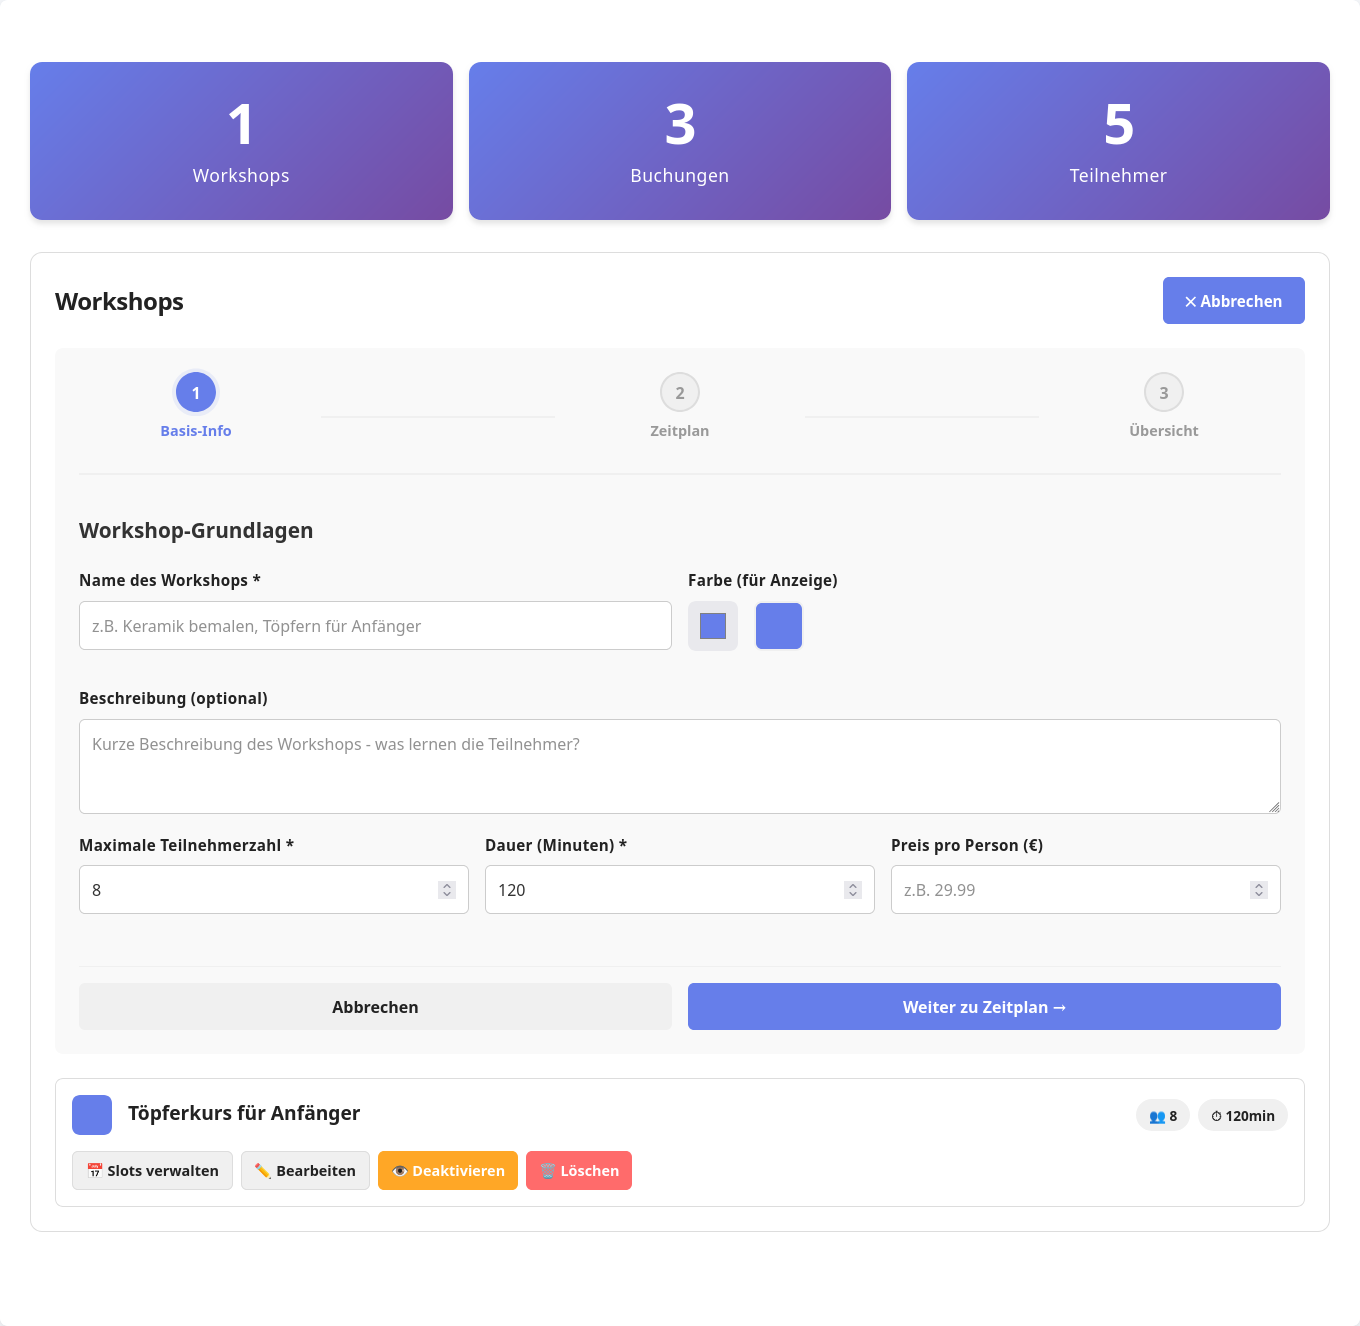Click the × icon in top Abbrechen button
This screenshot has width=1360, height=1326.
tap(1189, 300)
